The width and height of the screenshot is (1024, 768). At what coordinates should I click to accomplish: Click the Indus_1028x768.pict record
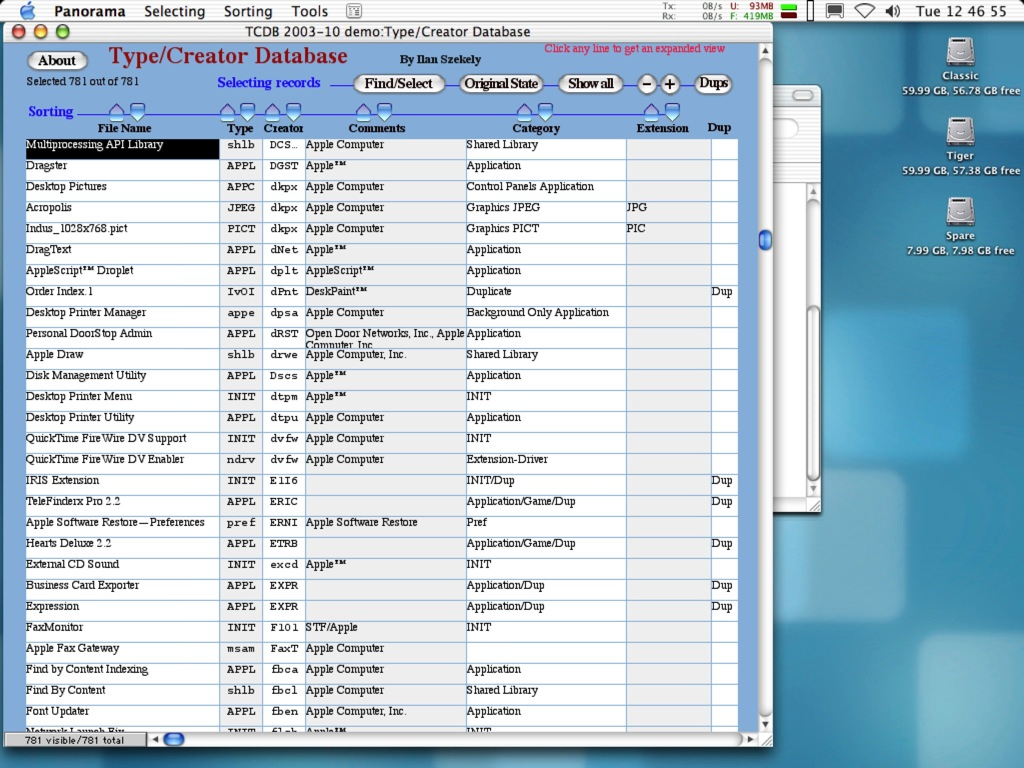pos(381,231)
